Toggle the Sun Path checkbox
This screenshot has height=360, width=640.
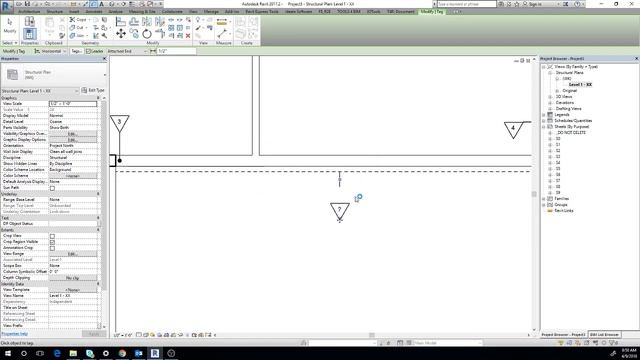[52, 188]
